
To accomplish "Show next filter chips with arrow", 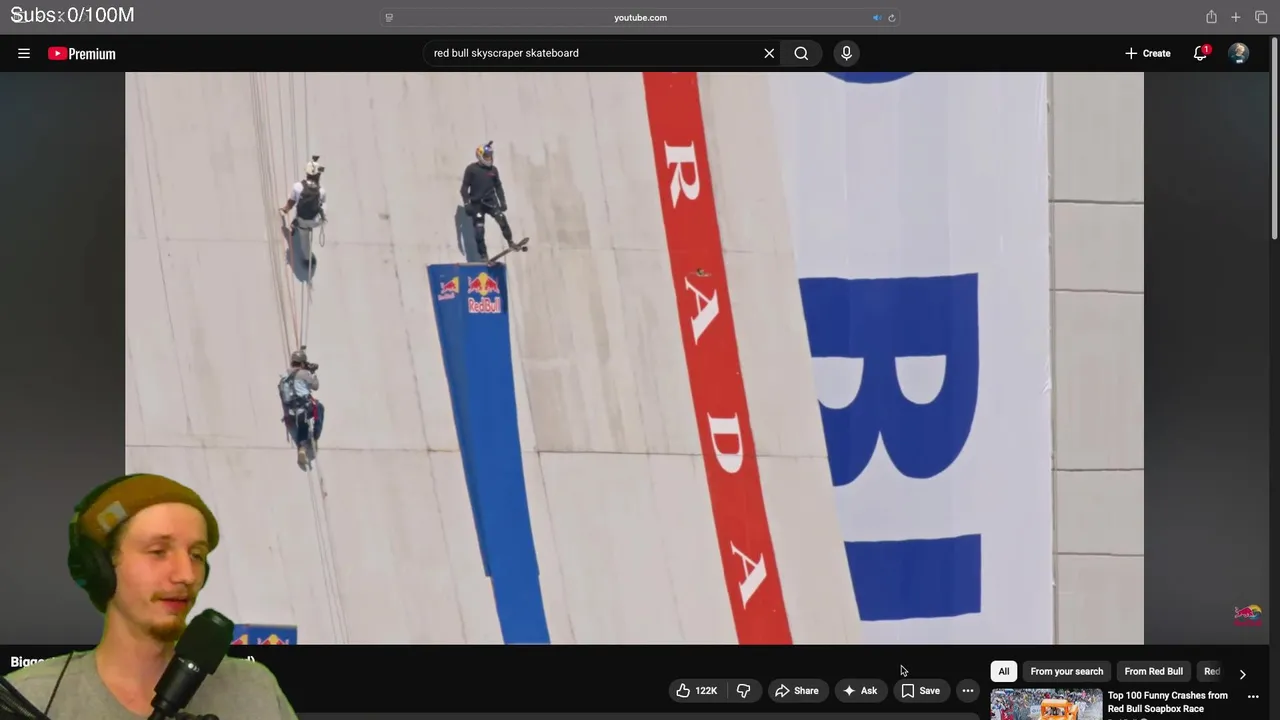I will pos(1242,674).
